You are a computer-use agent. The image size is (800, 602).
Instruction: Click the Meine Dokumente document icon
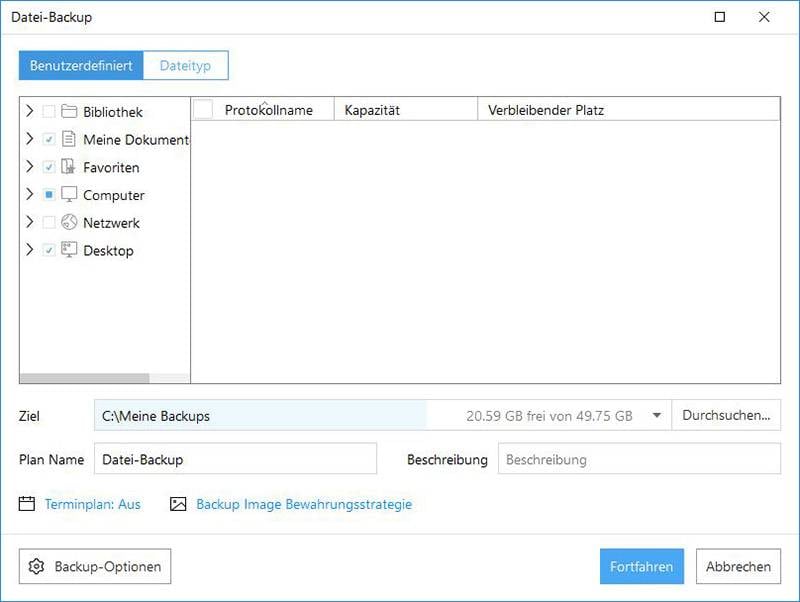(69, 140)
